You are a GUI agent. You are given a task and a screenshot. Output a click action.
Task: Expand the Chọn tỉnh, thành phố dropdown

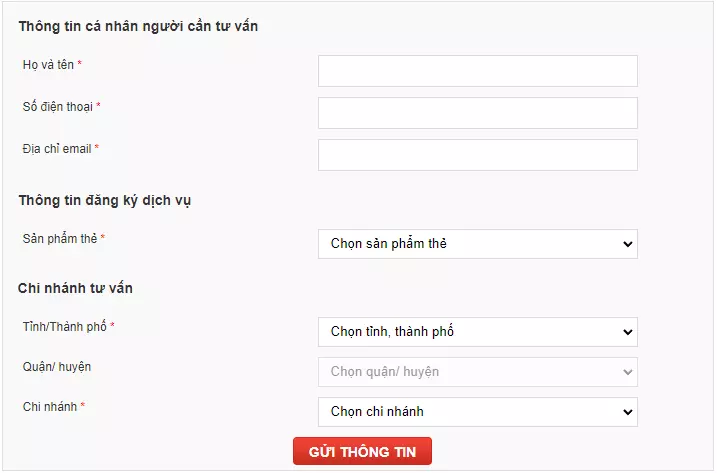coord(478,332)
